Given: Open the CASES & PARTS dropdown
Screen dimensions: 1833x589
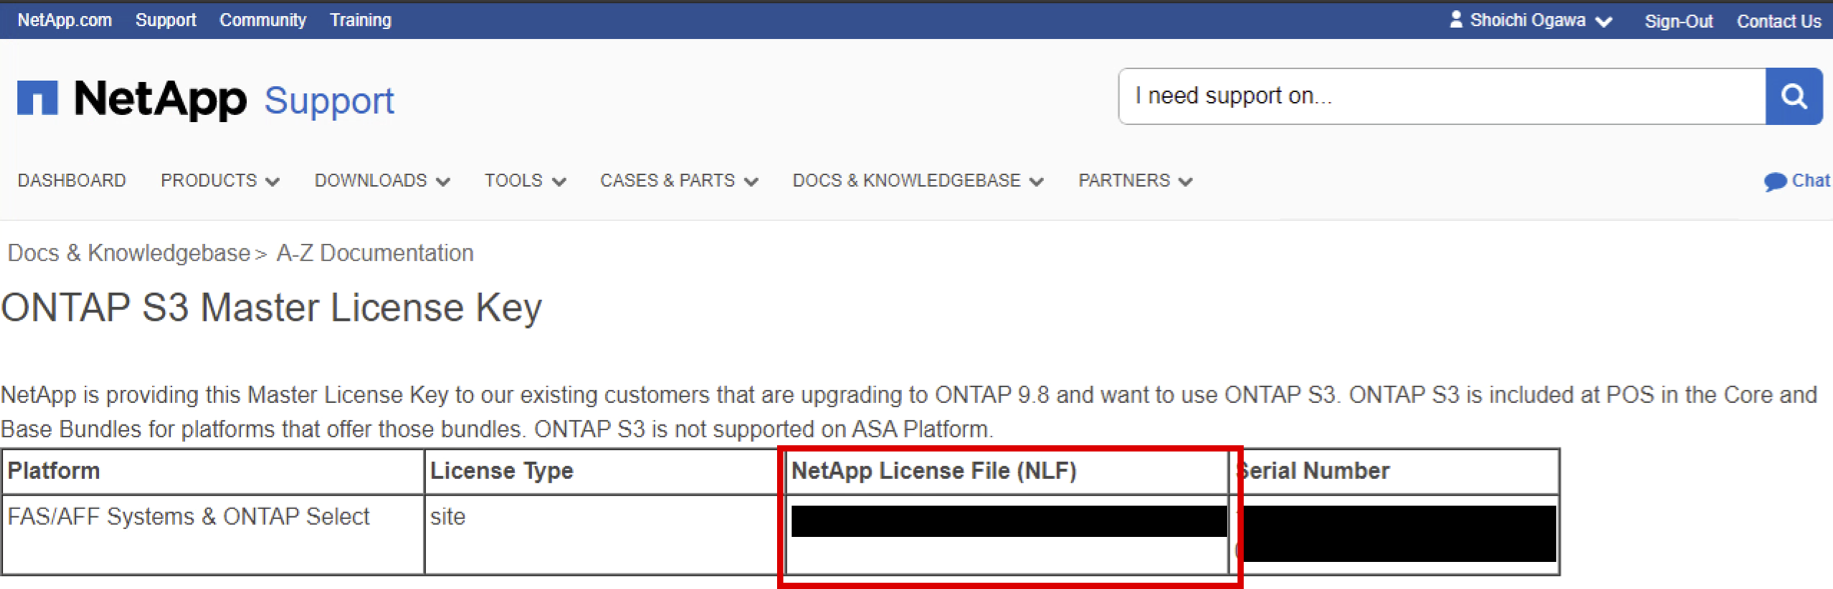Looking at the screenshot, I should [679, 181].
